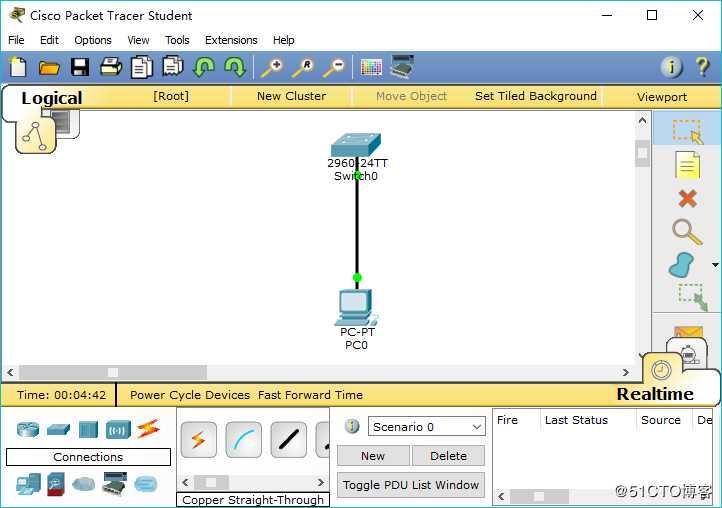
Task: Click the Zoom In magnifier icon
Action: (x=272, y=68)
